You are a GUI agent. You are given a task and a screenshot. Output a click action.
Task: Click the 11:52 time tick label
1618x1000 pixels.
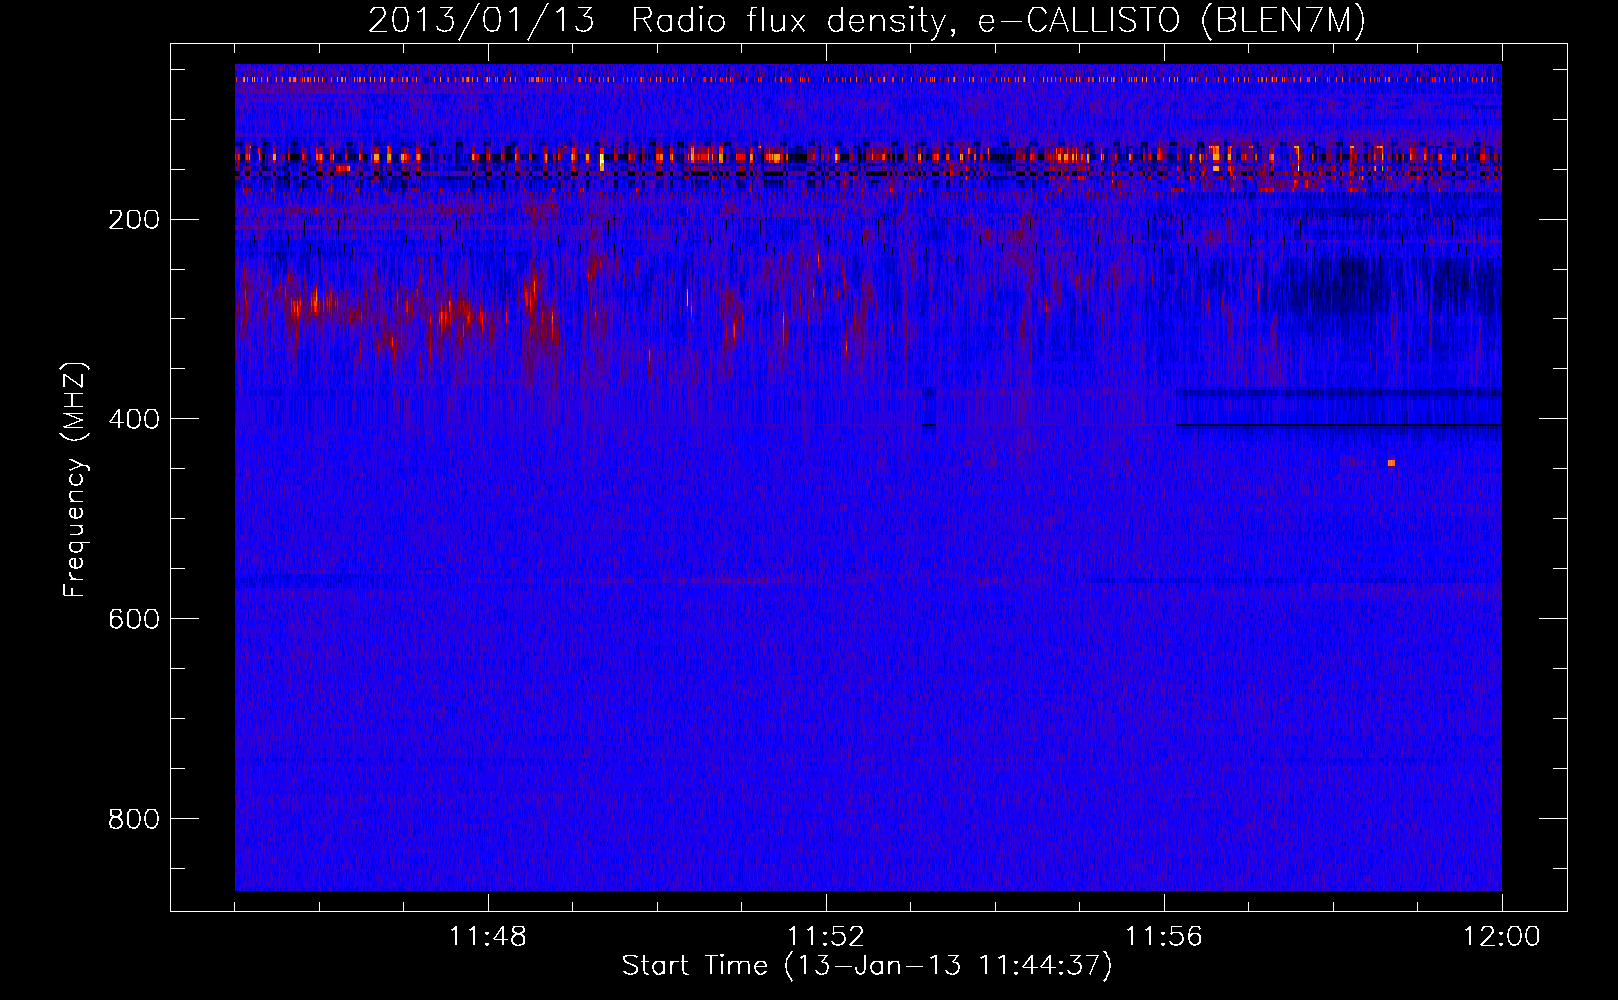826,937
